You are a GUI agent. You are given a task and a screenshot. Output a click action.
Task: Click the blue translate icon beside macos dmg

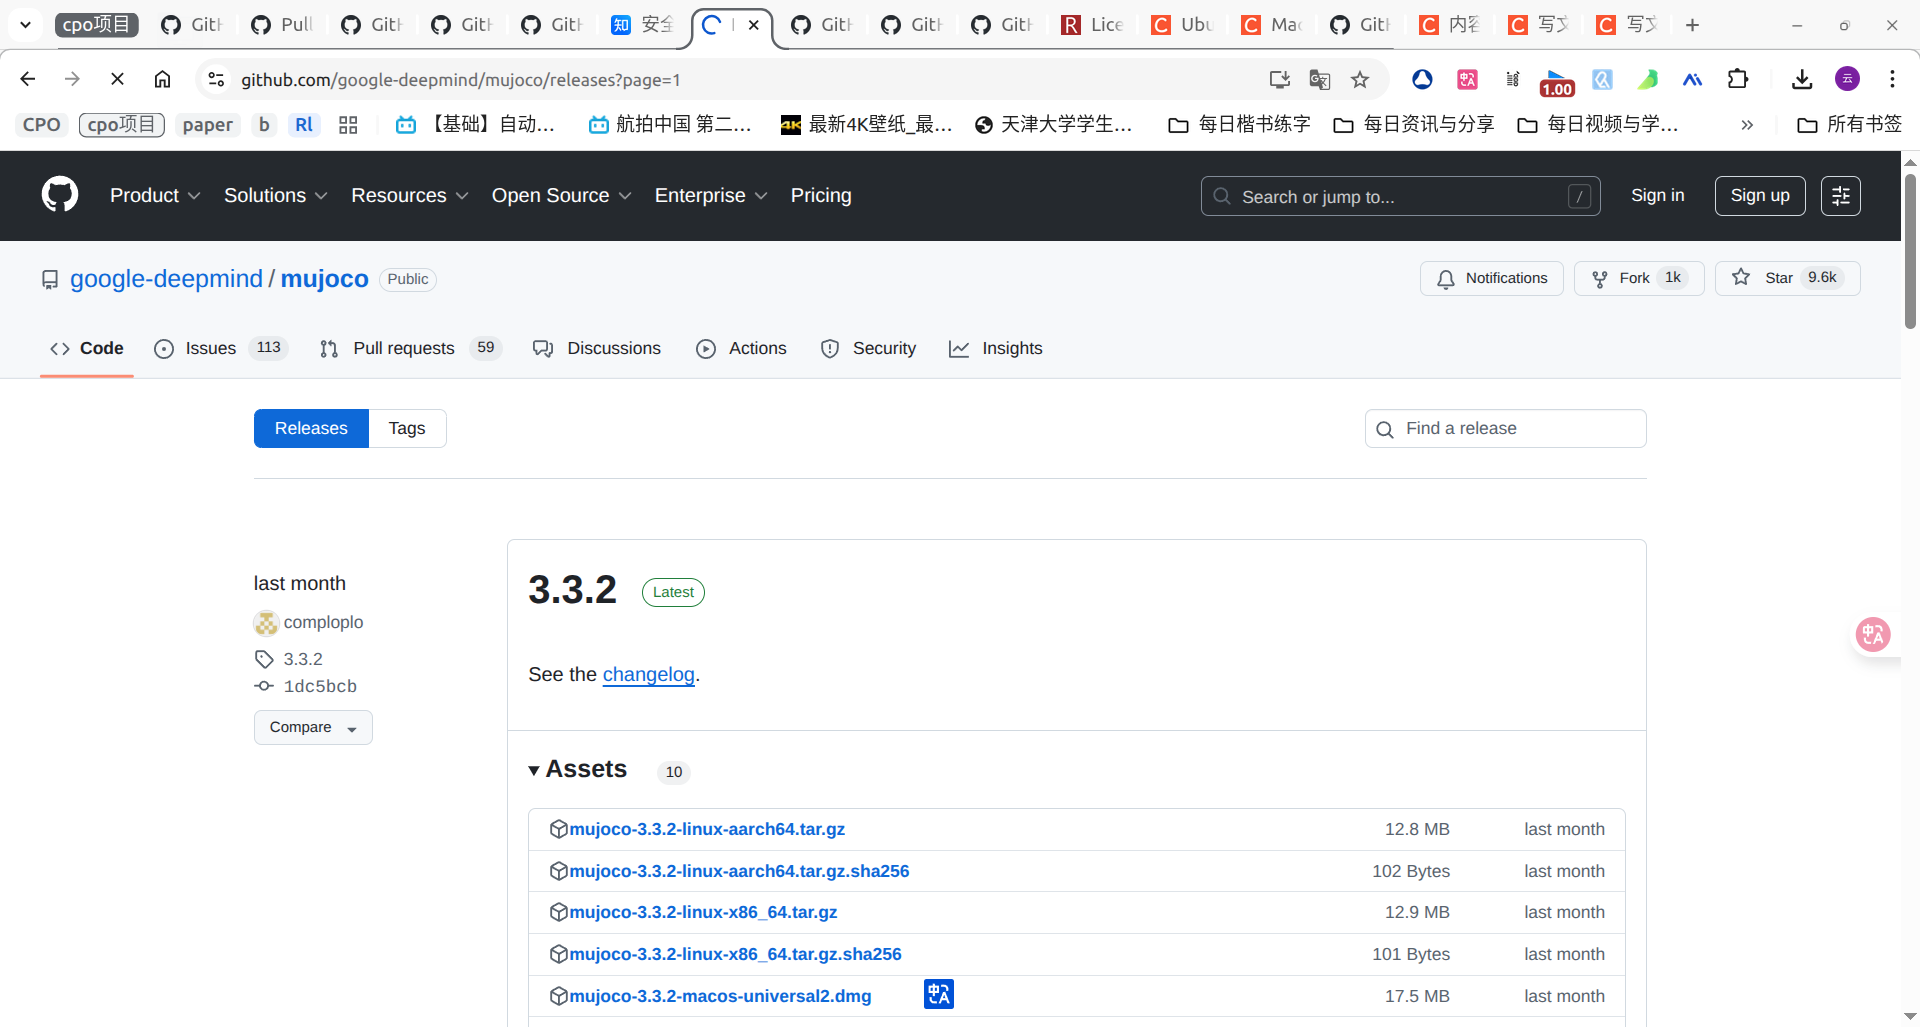(938, 994)
